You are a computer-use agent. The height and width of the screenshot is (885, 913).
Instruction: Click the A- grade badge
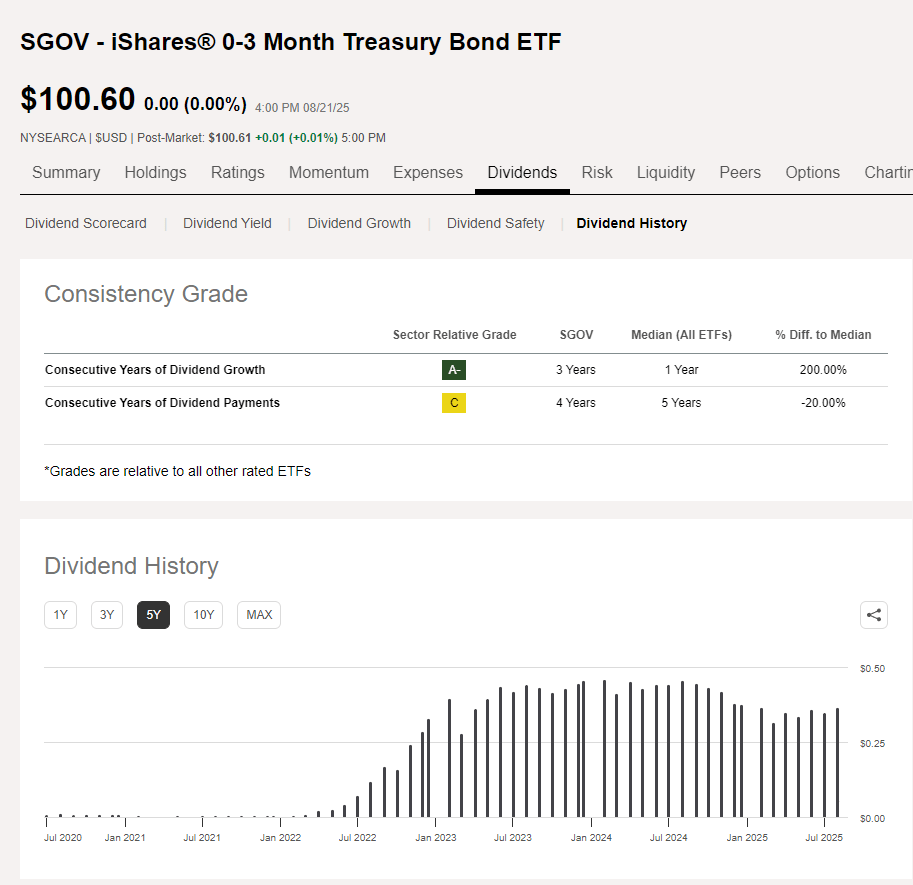click(x=454, y=370)
